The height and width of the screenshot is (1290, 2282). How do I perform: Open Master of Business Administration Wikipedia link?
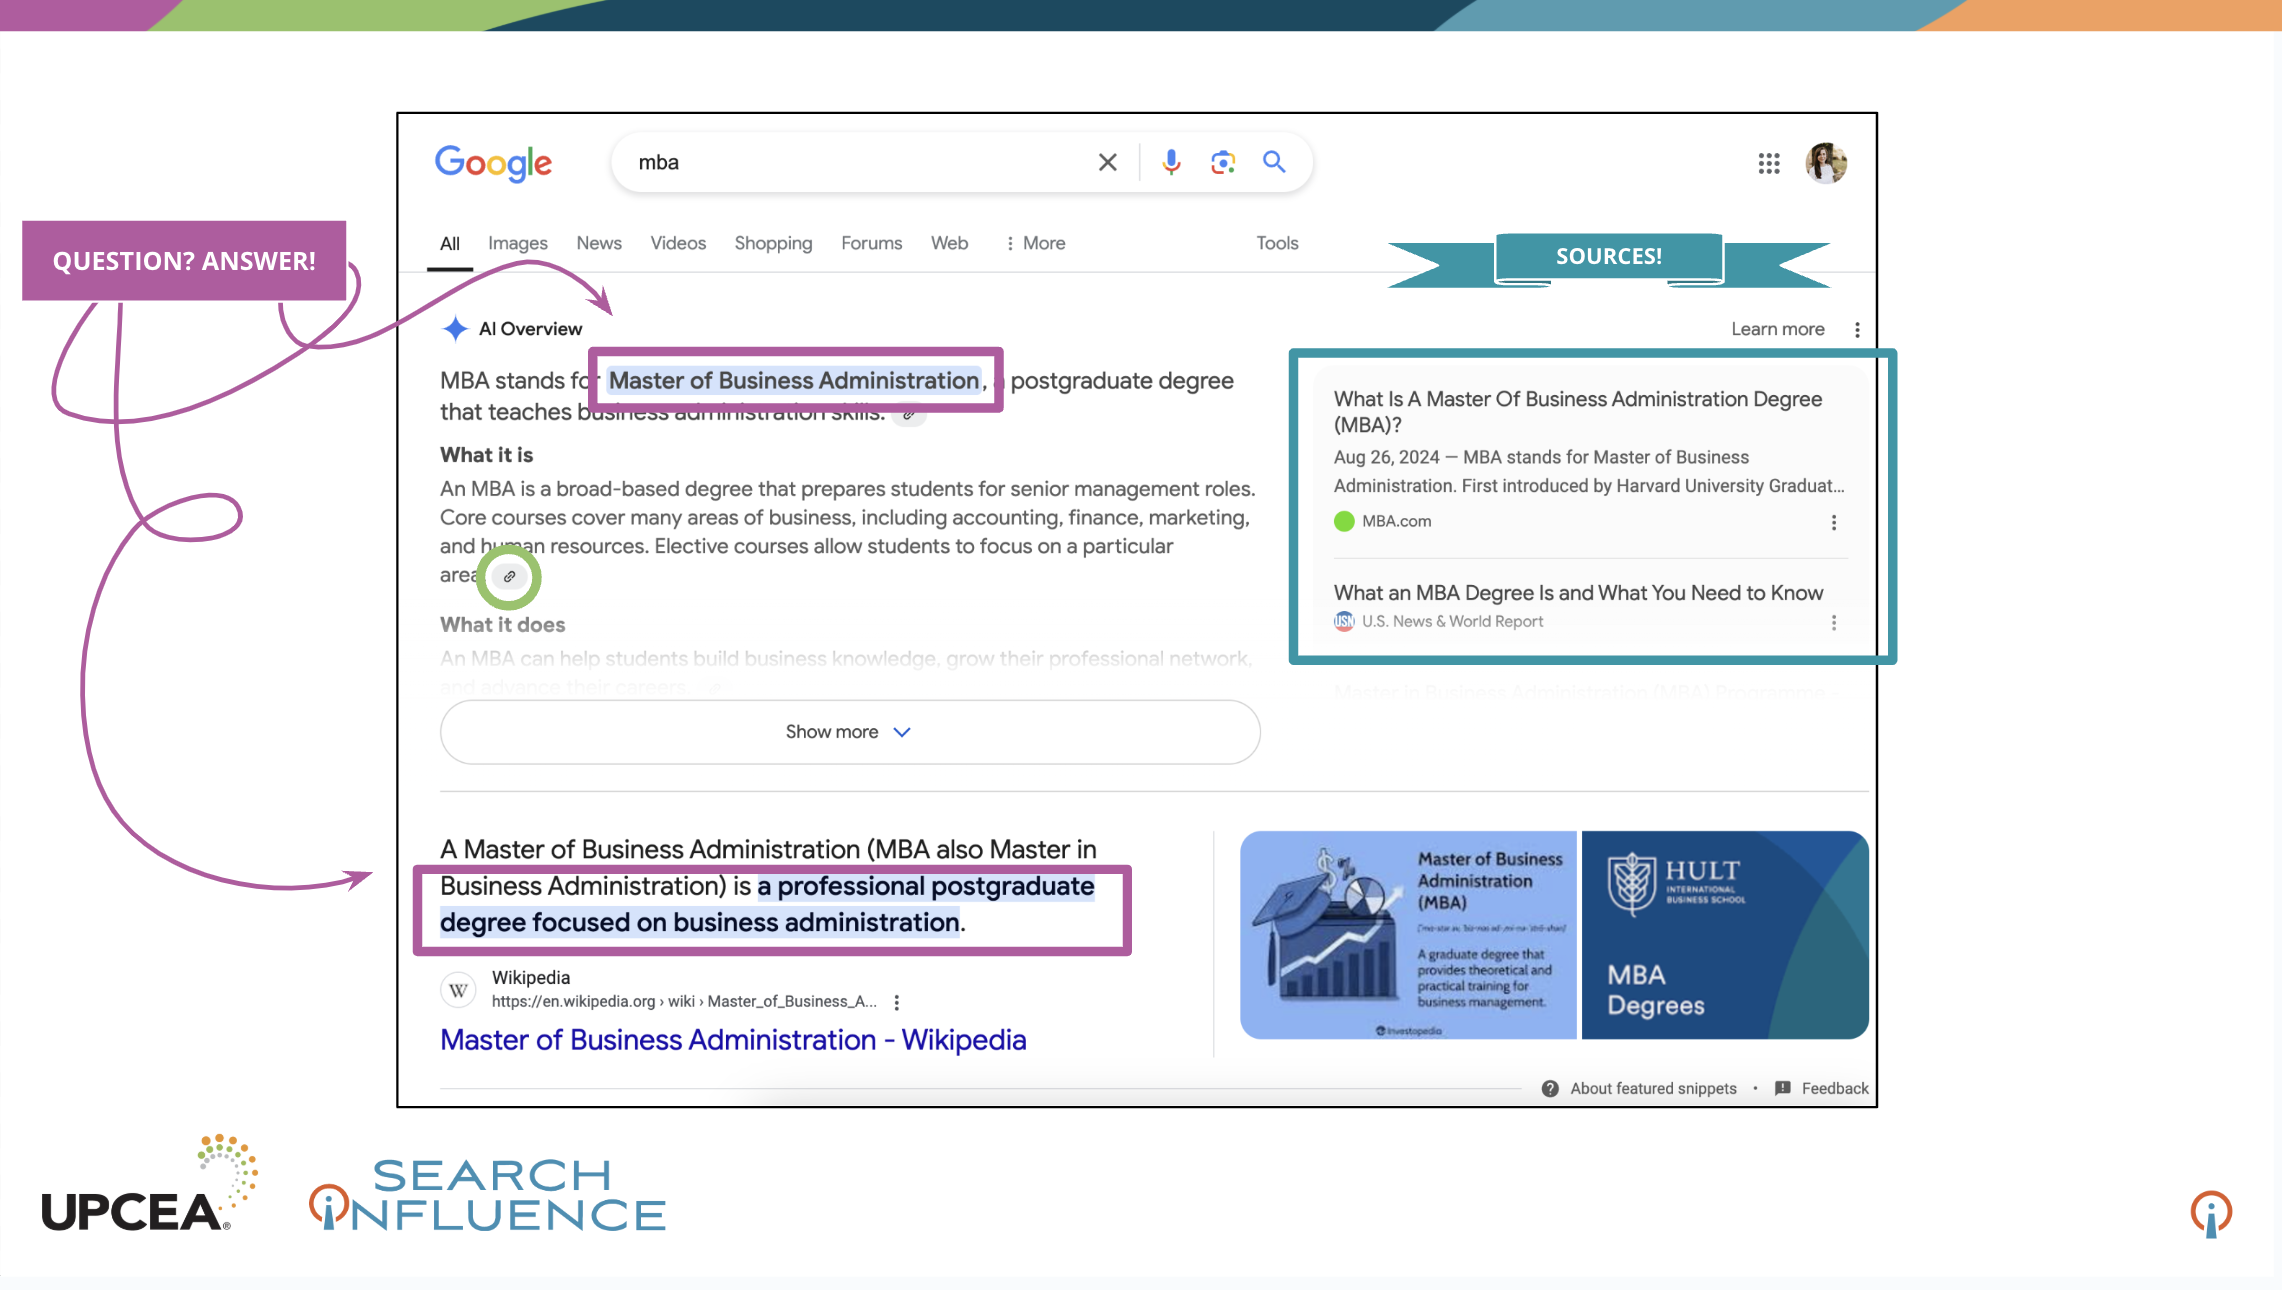click(x=732, y=1040)
